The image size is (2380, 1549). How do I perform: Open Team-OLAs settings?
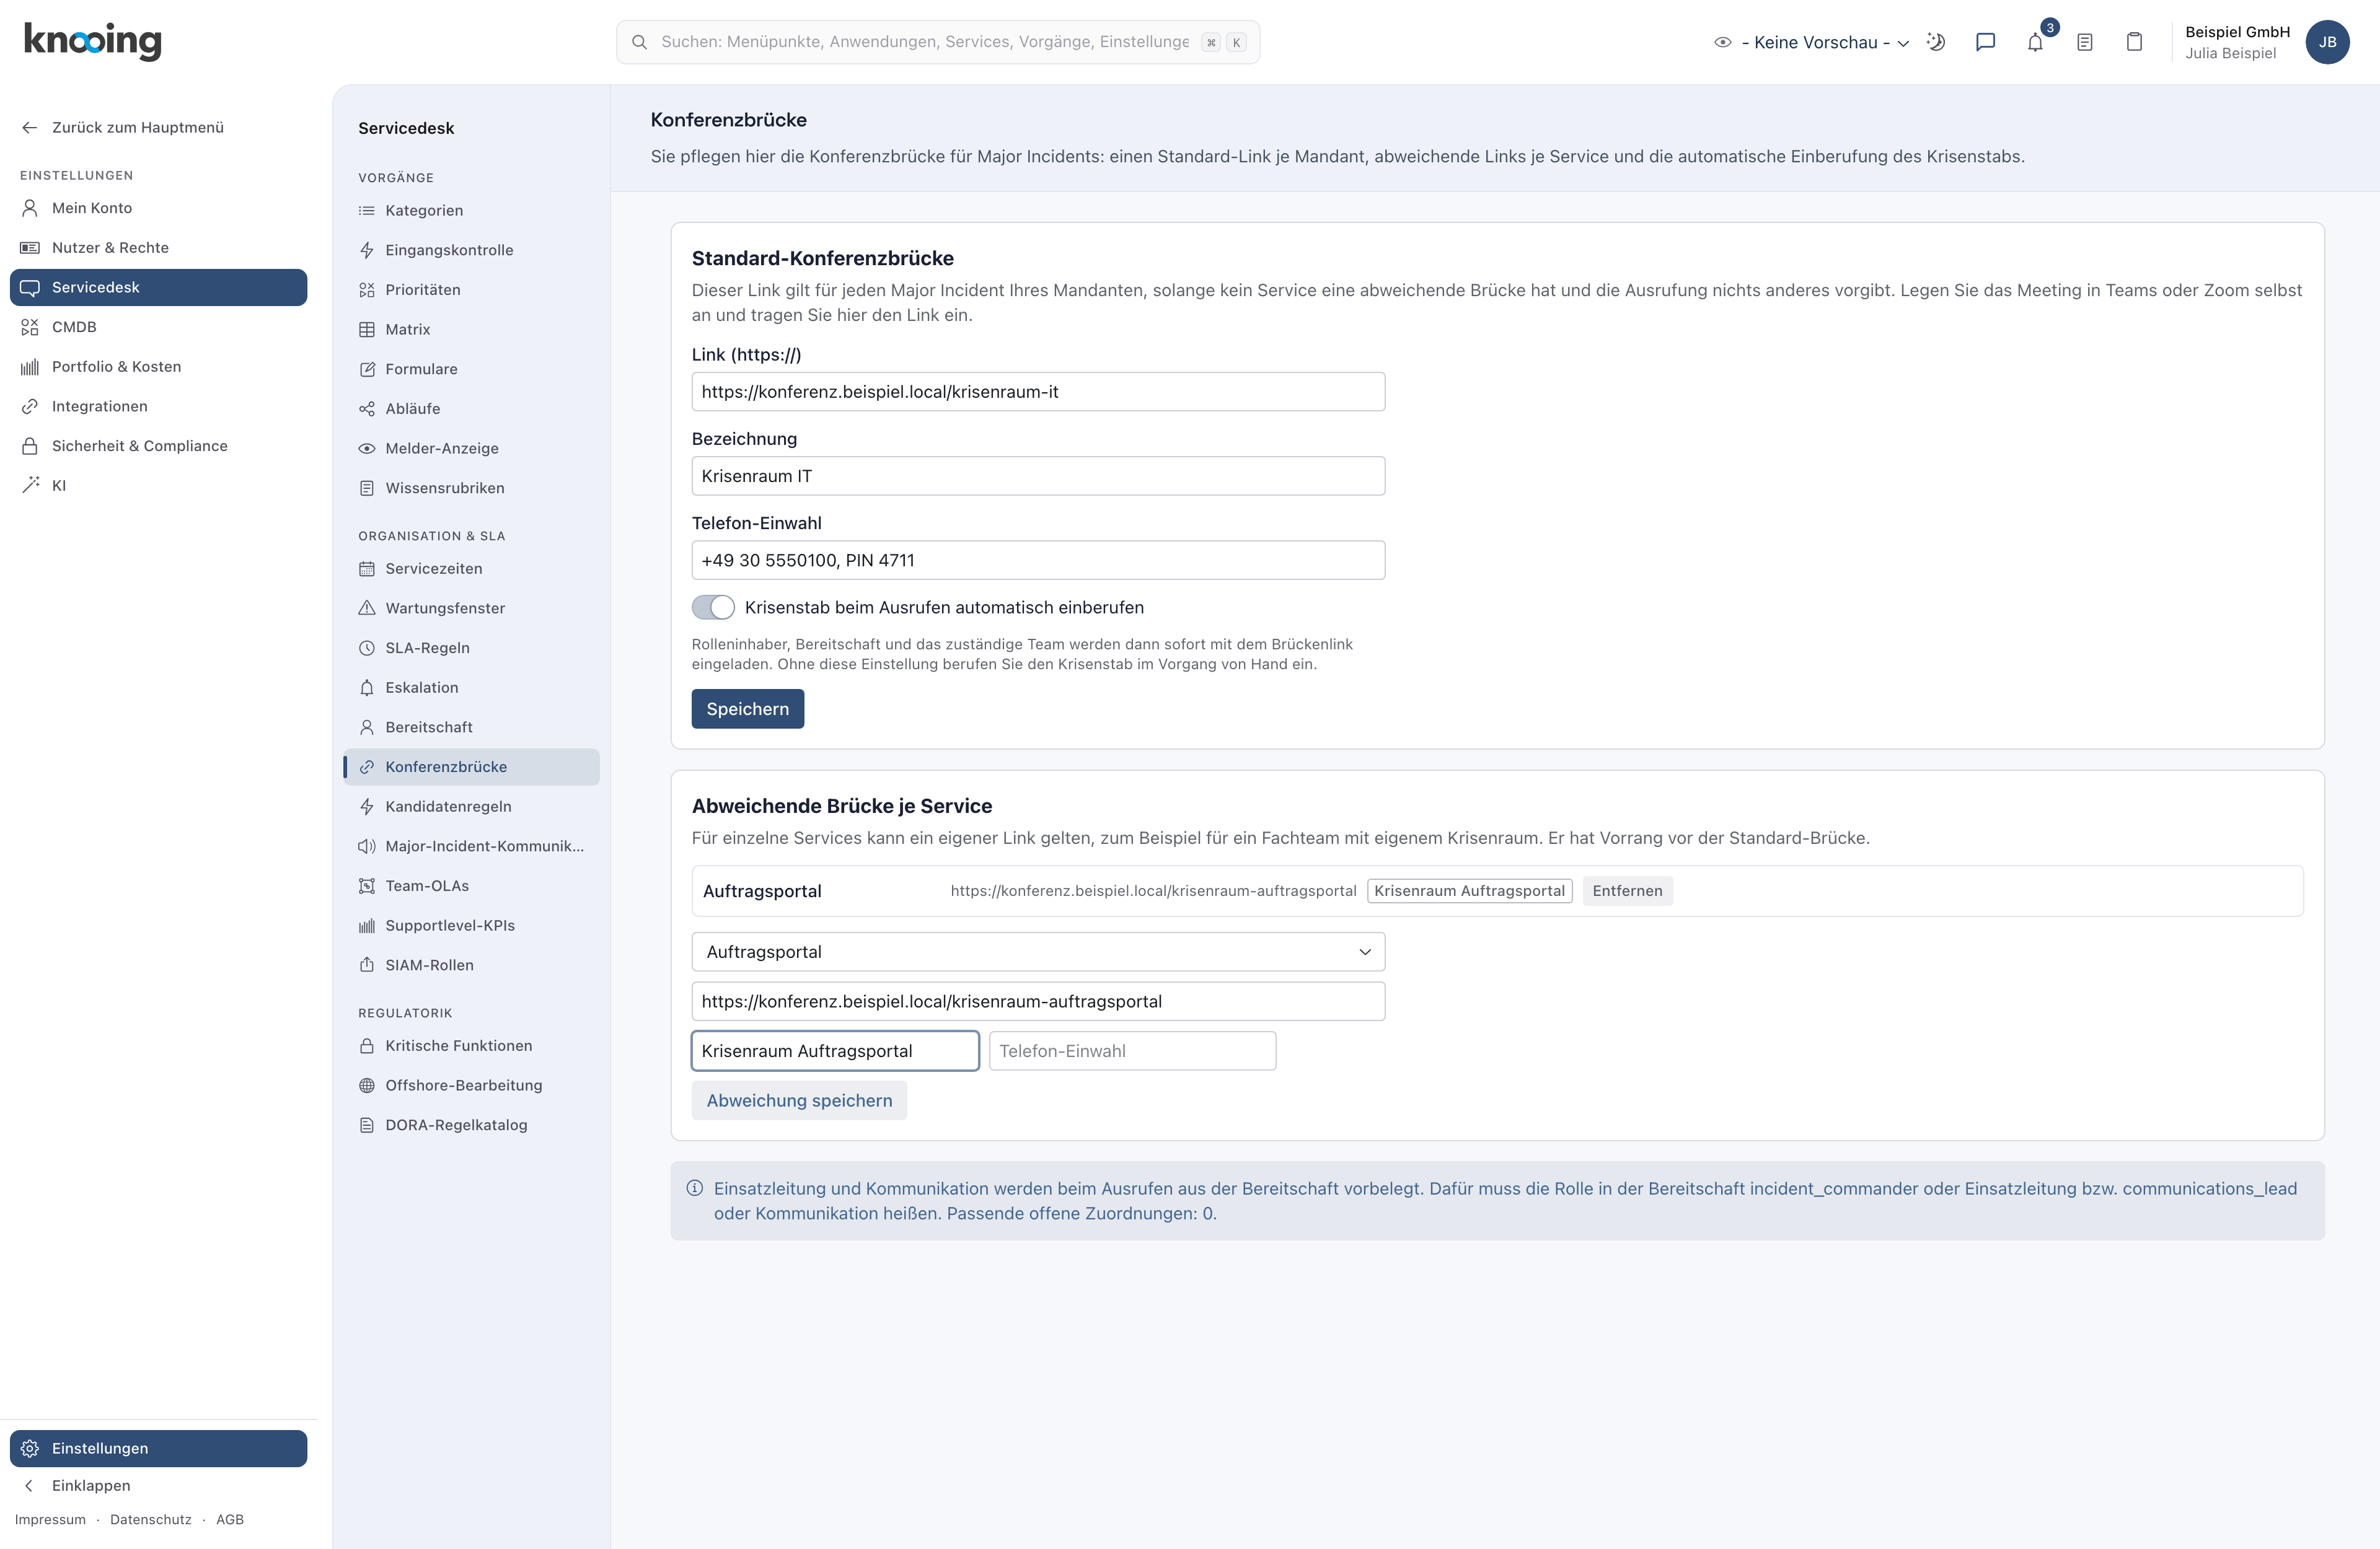471,886
